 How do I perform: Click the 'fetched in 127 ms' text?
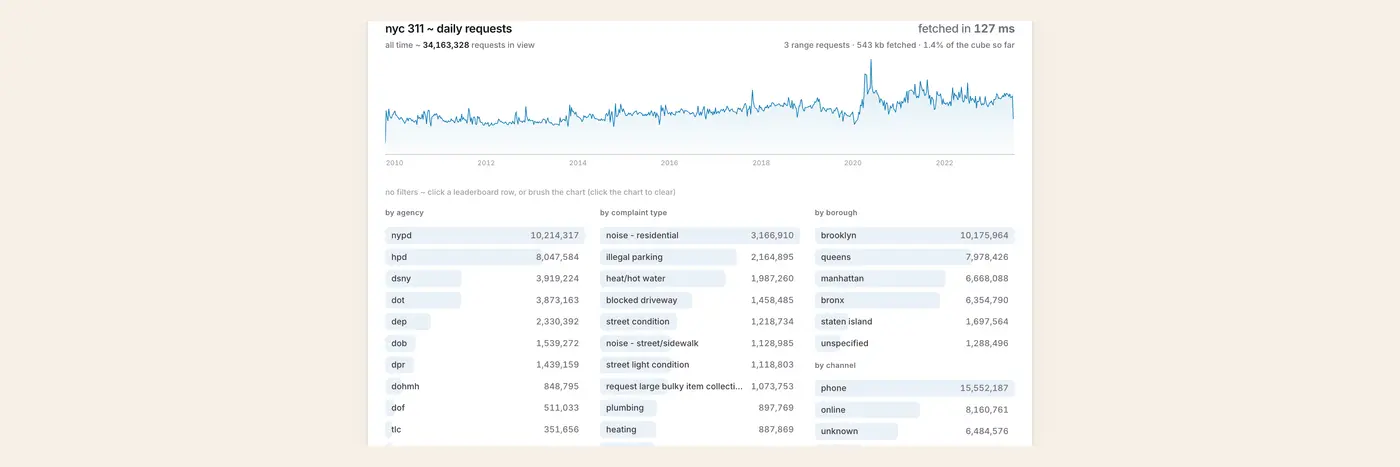[966, 29]
